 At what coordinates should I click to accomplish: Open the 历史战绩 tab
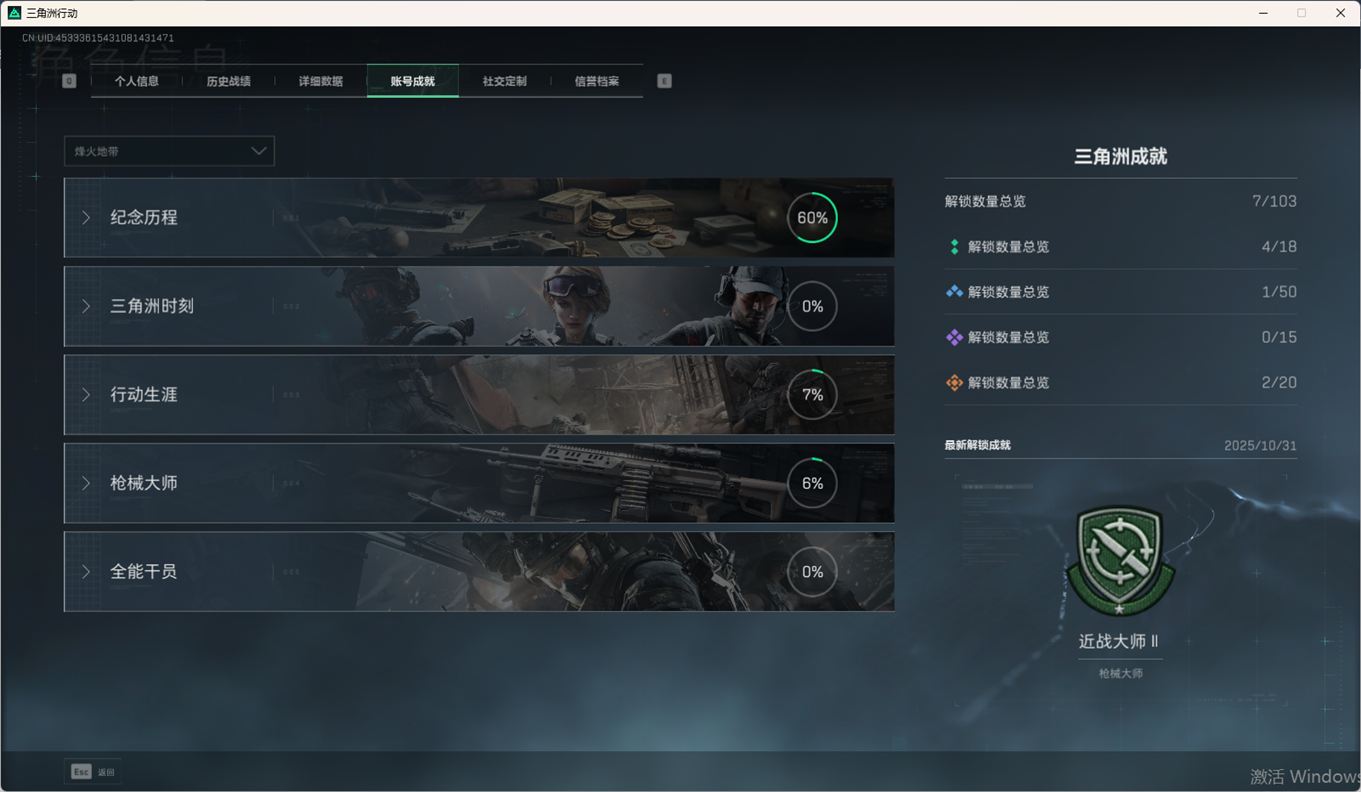[x=228, y=81]
